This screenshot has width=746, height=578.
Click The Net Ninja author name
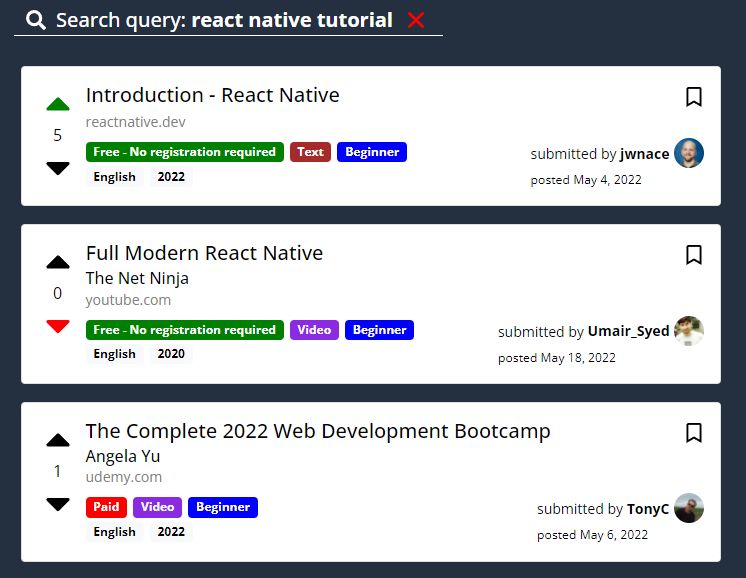click(x=137, y=278)
